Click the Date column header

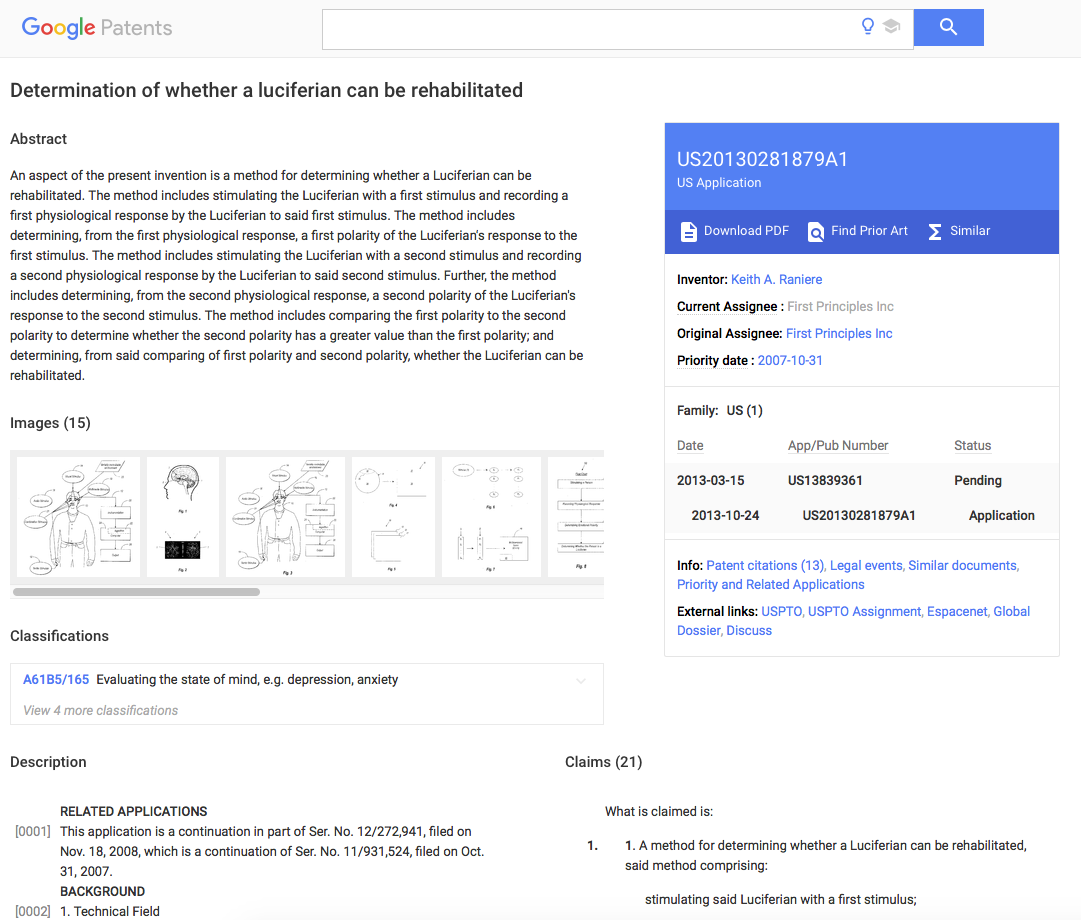690,446
